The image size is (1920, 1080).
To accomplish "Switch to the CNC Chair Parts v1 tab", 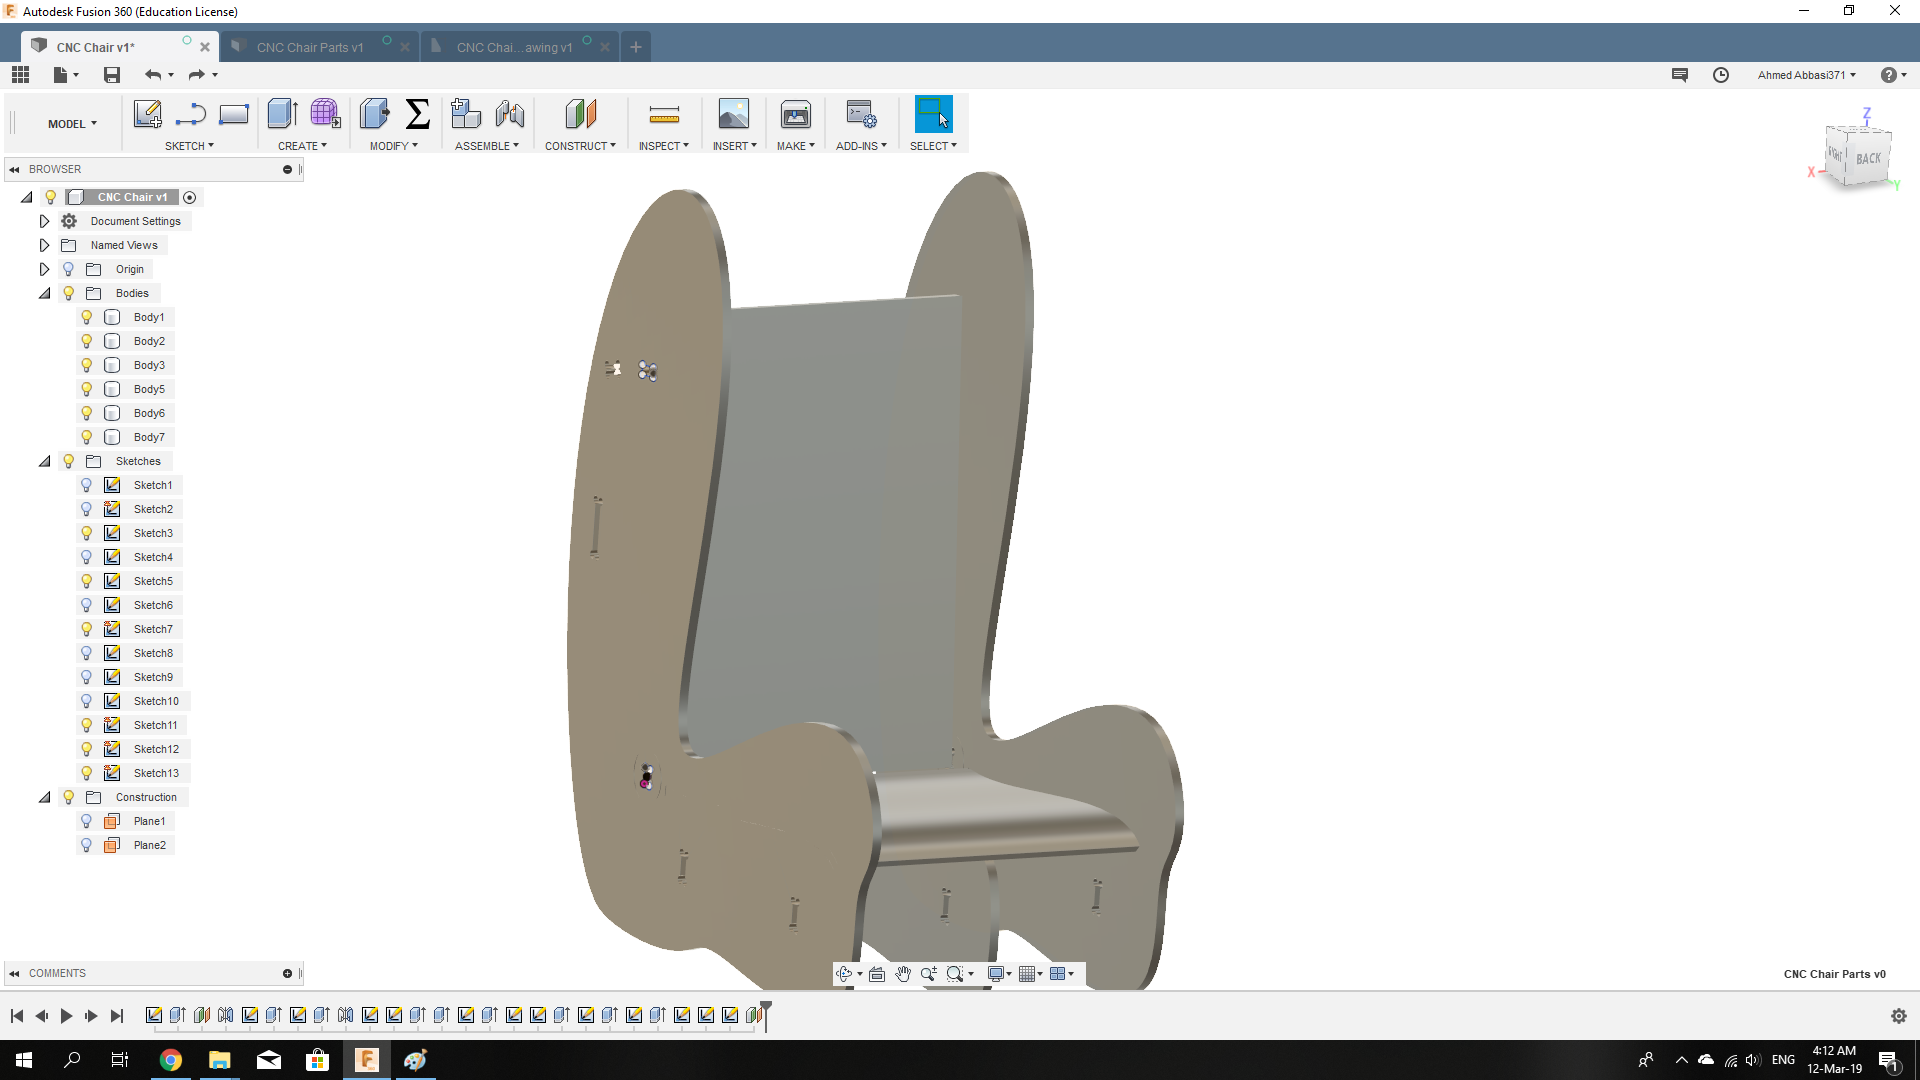I will tap(309, 47).
